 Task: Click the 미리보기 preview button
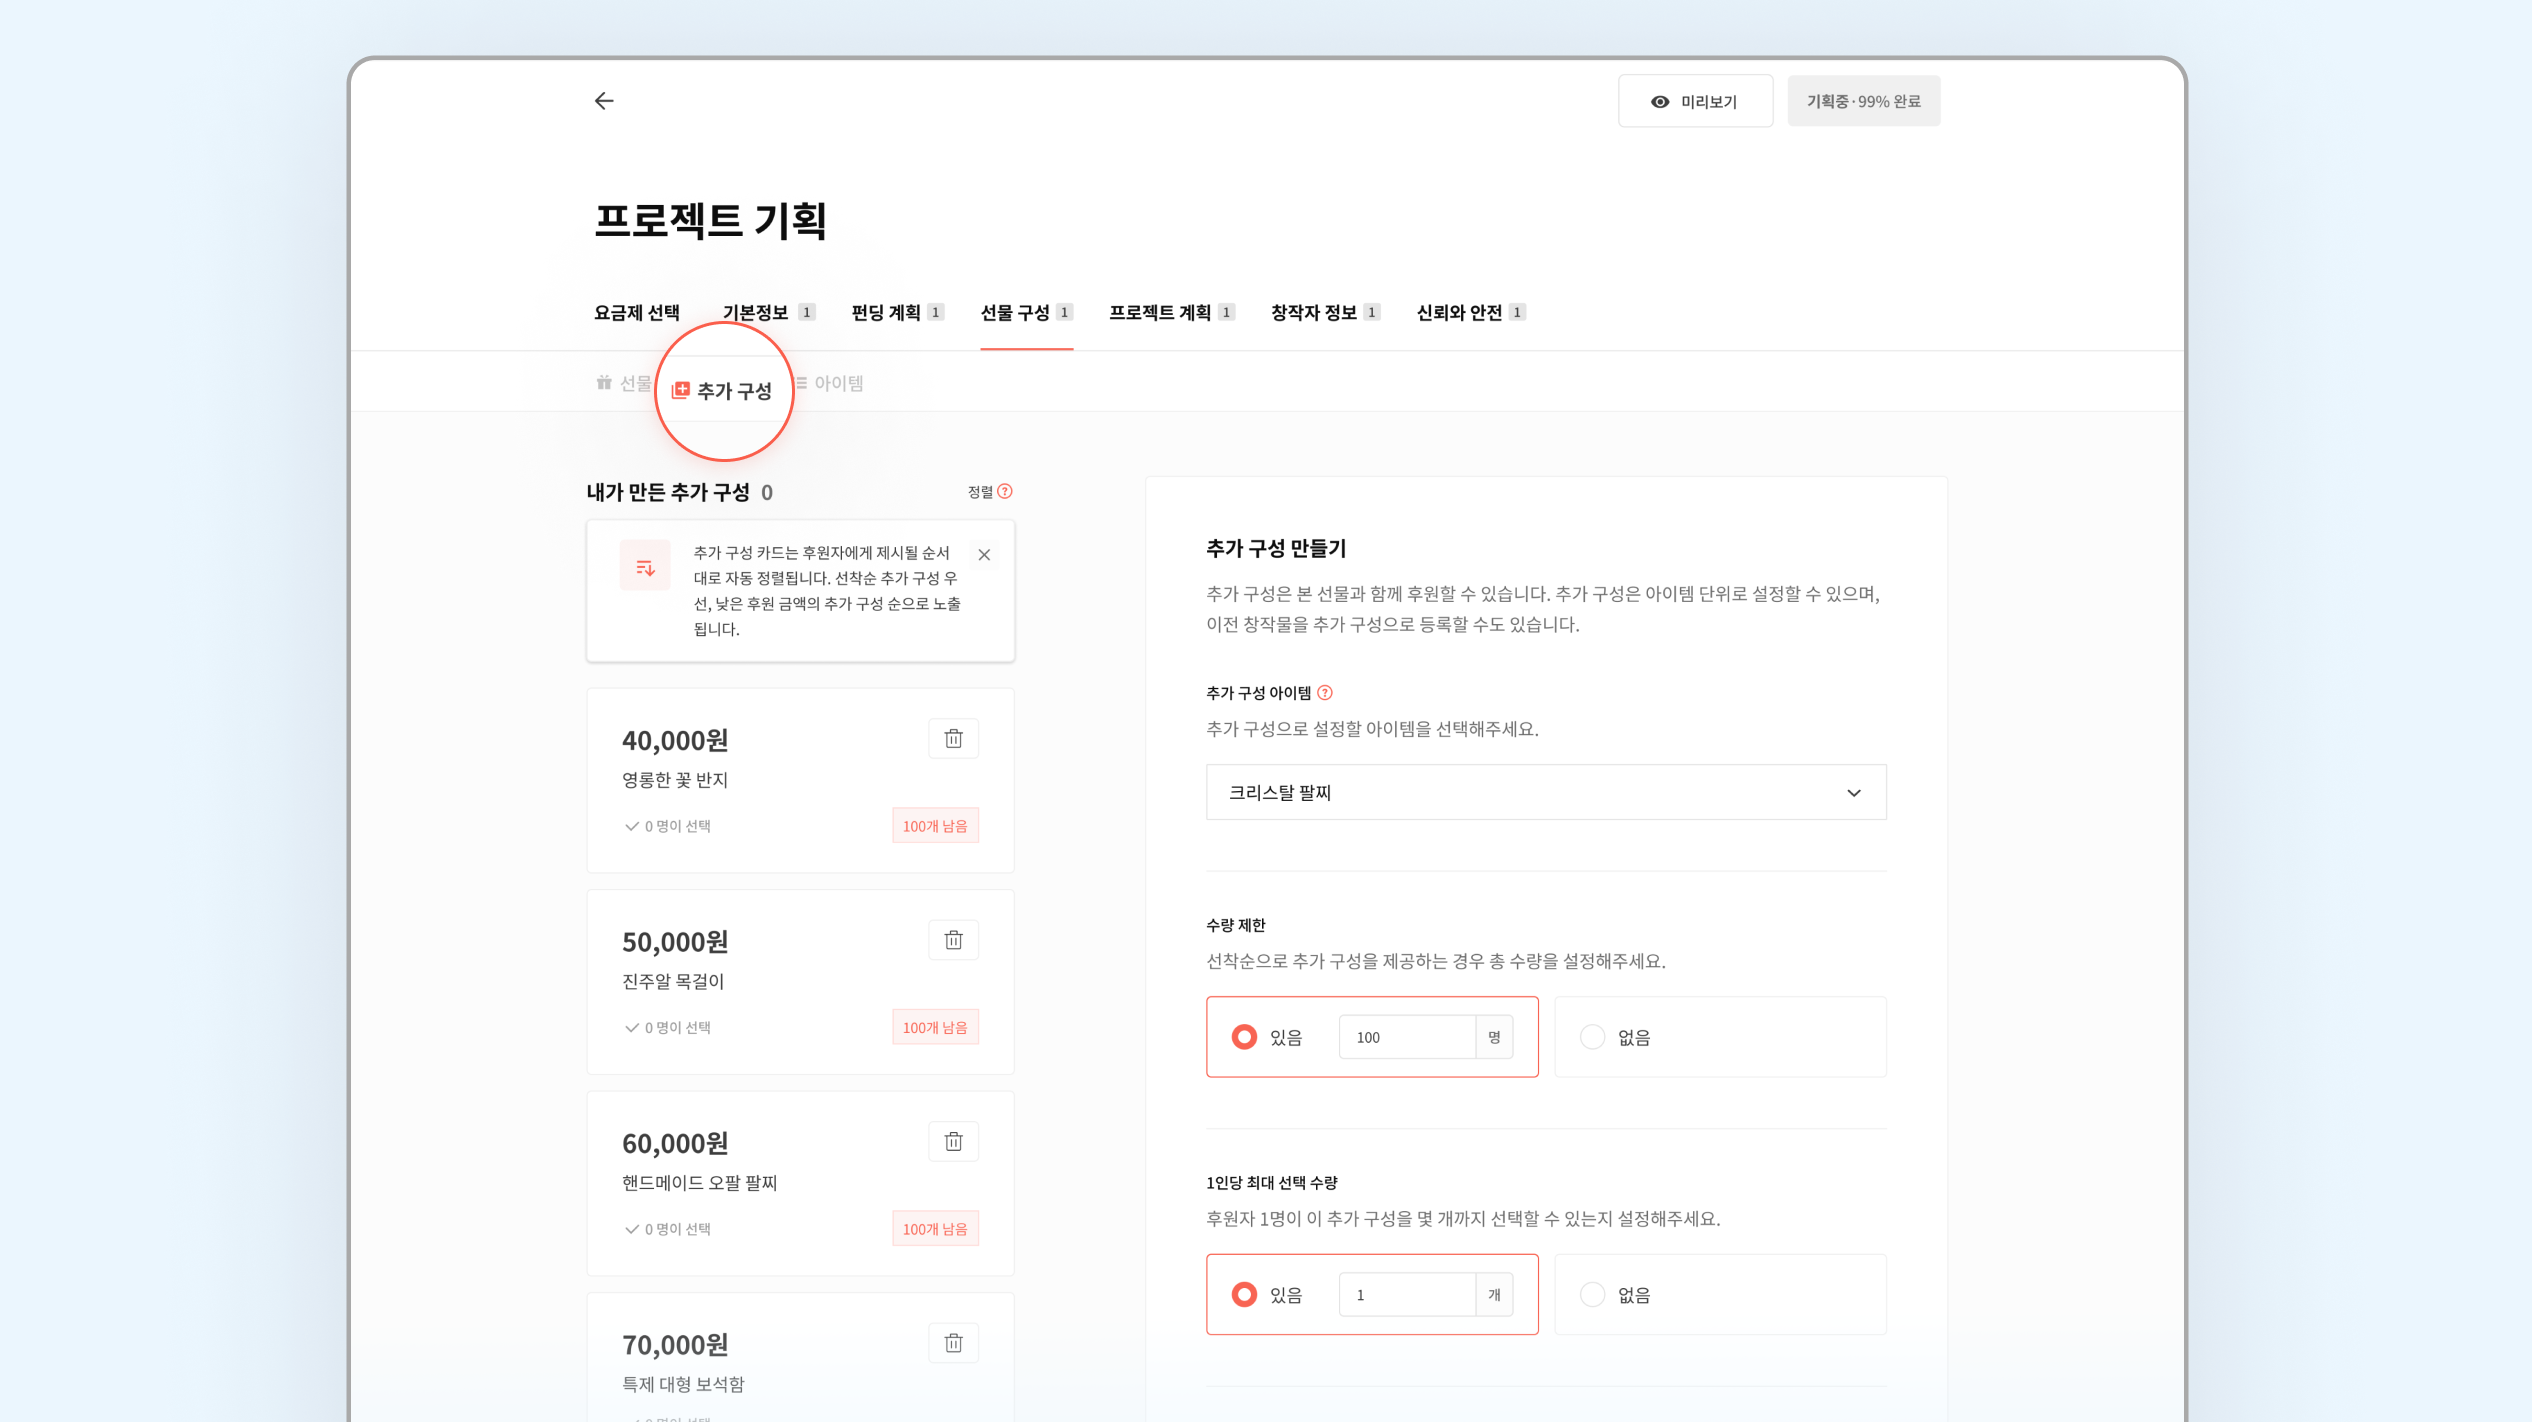[x=1695, y=101]
